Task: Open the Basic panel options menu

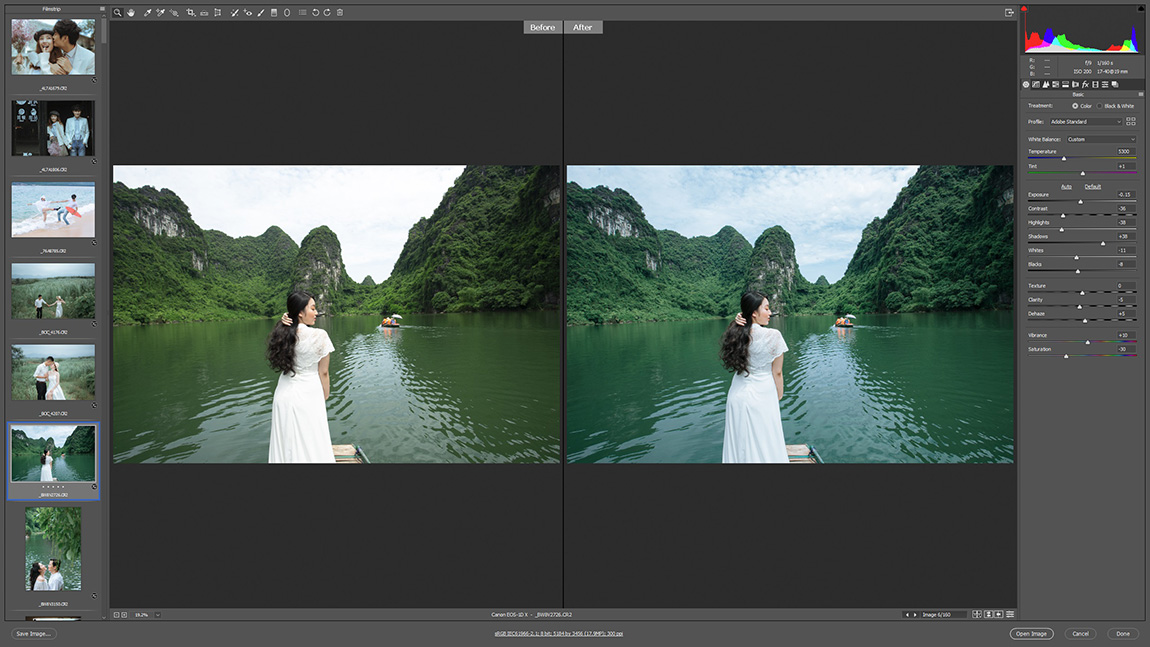Action: [x=1140, y=94]
